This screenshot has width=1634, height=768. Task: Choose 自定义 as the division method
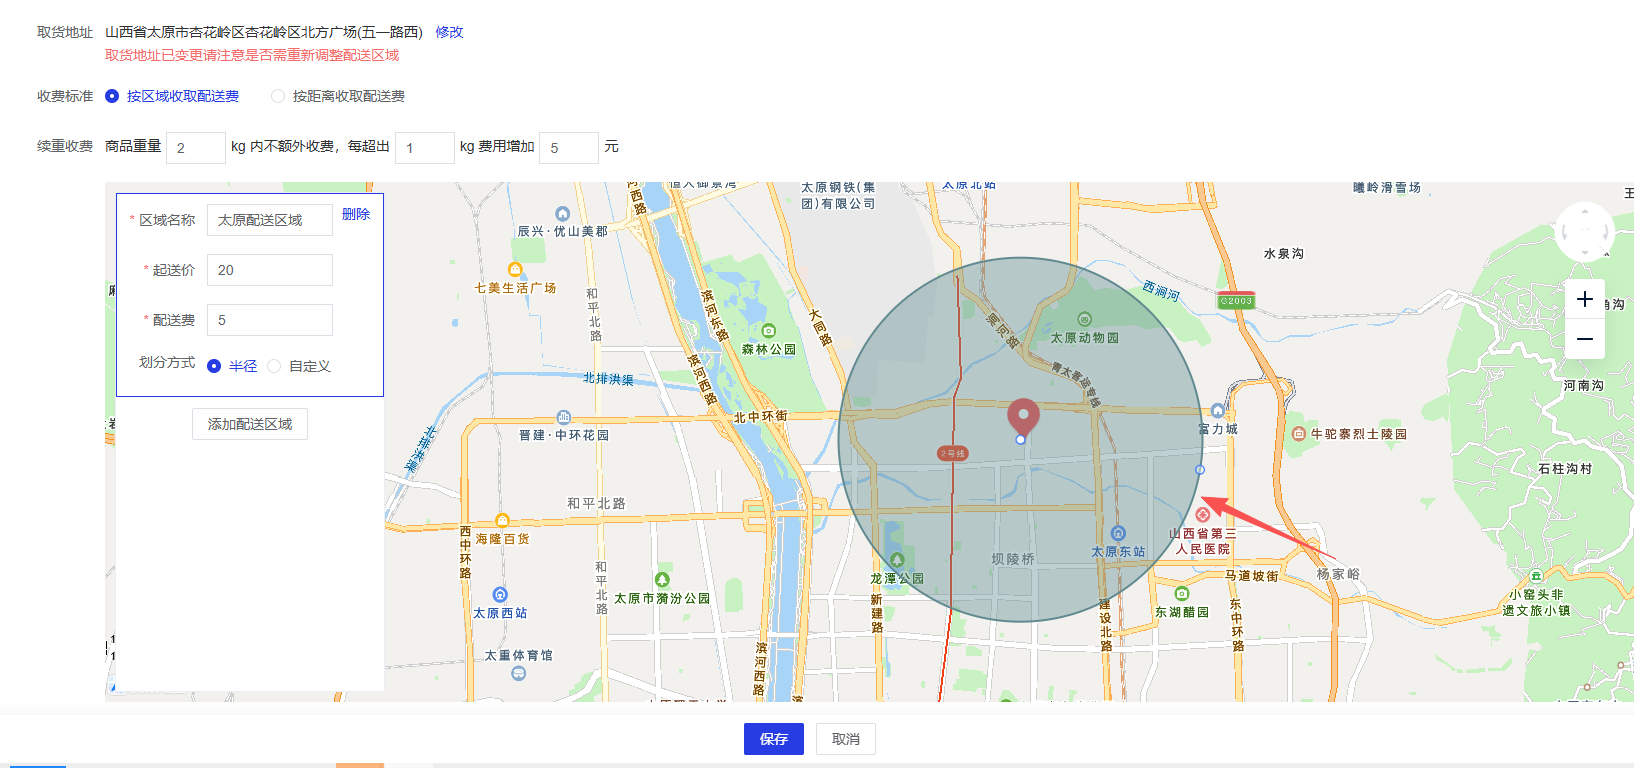[274, 366]
